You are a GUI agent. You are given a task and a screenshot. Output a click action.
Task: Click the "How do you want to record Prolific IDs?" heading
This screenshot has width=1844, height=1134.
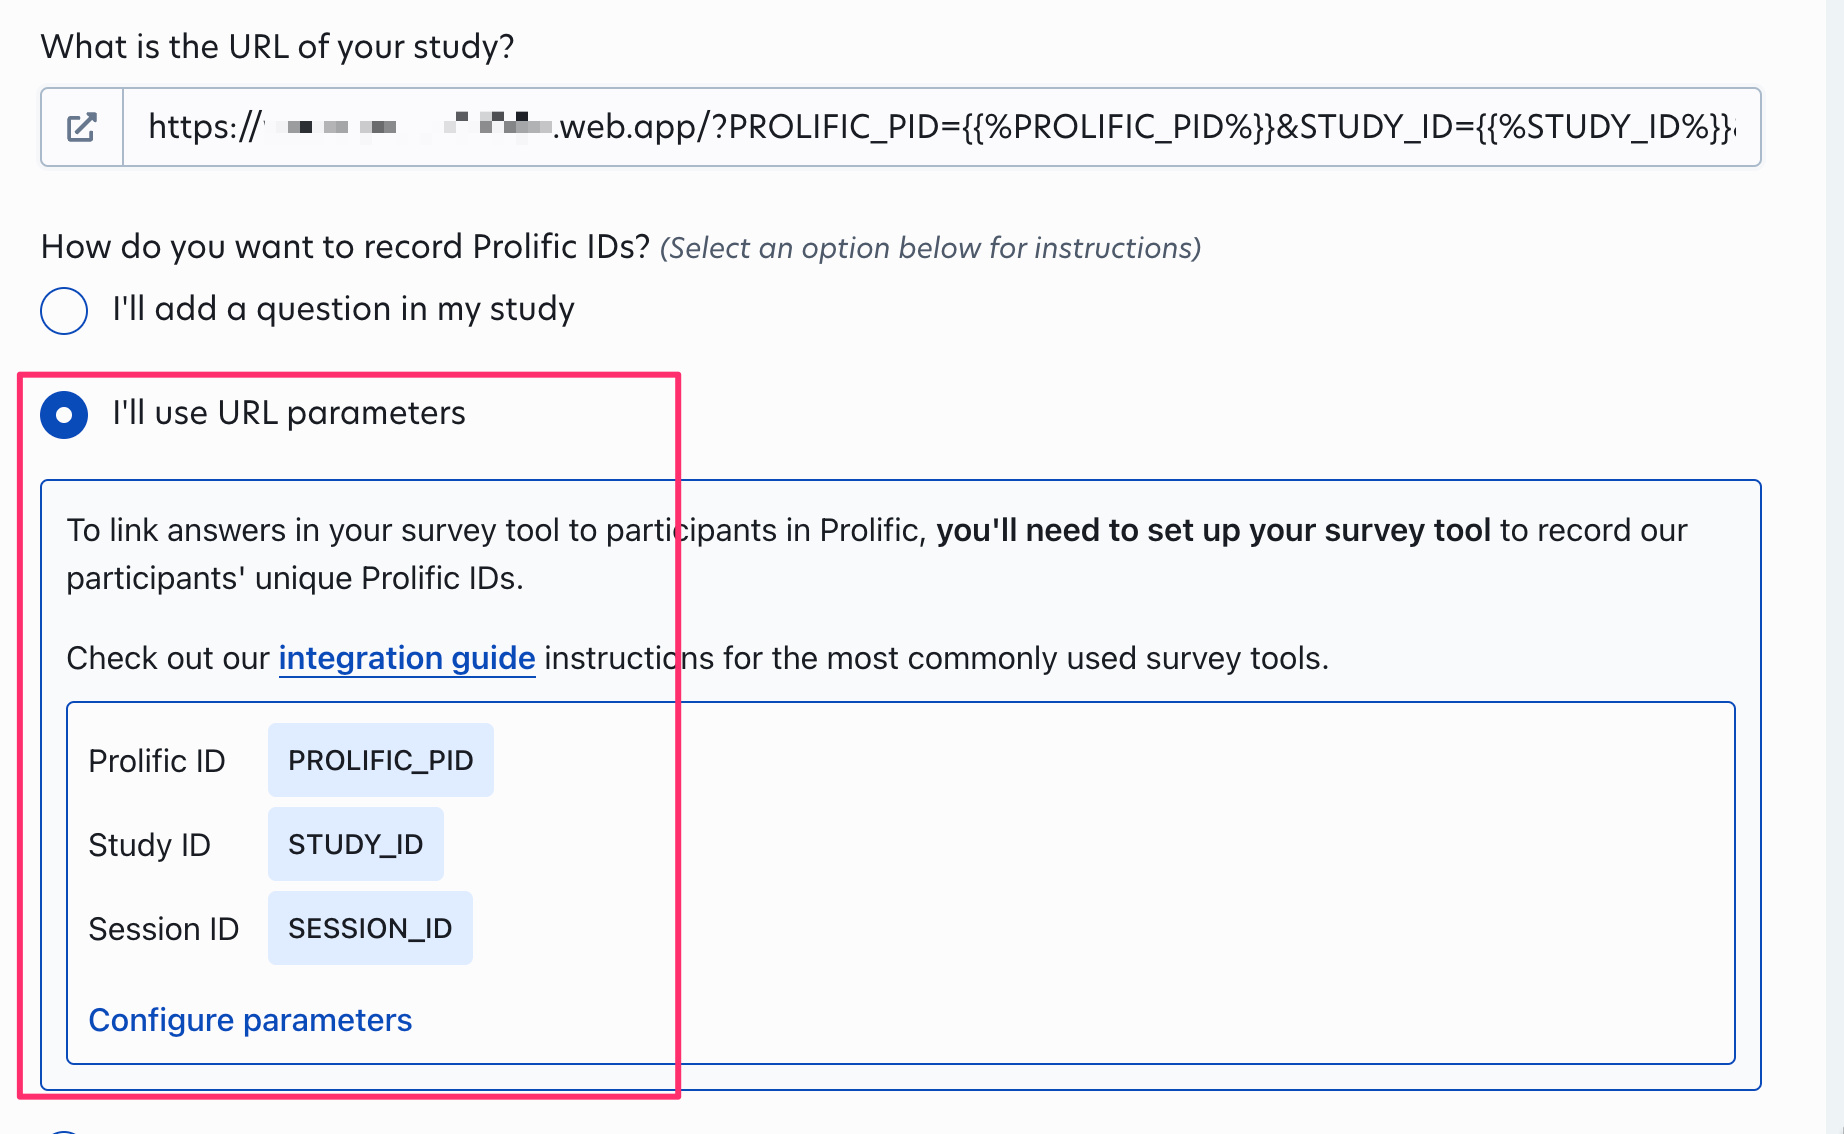(345, 246)
